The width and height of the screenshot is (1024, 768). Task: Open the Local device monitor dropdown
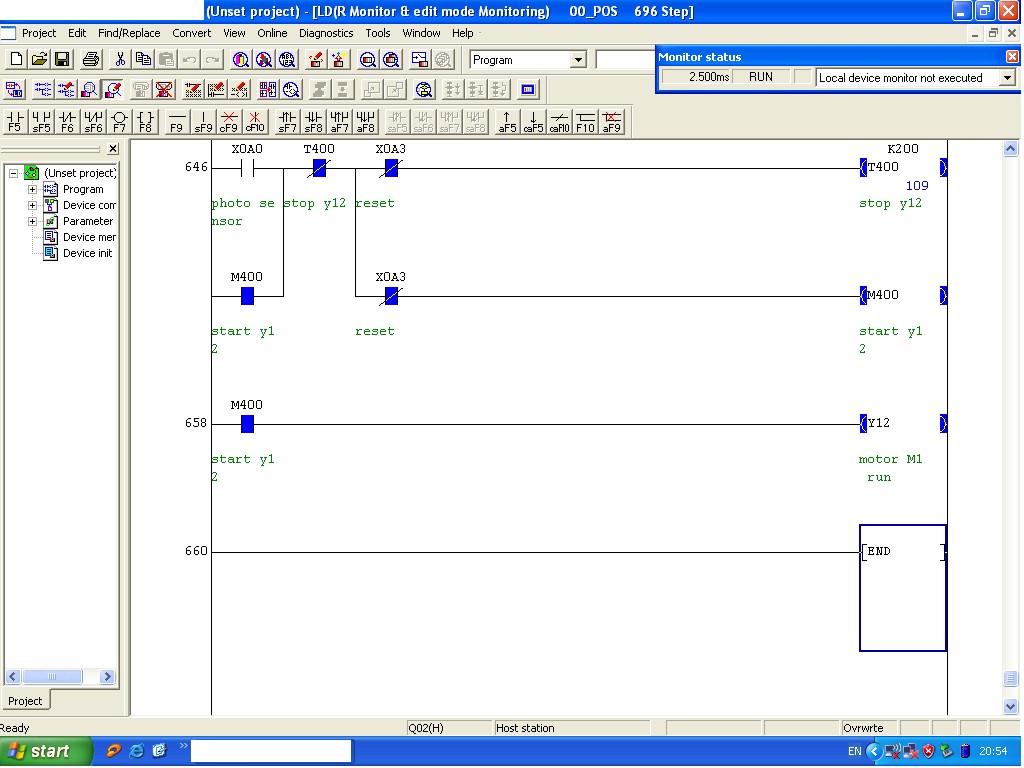click(1008, 77)
